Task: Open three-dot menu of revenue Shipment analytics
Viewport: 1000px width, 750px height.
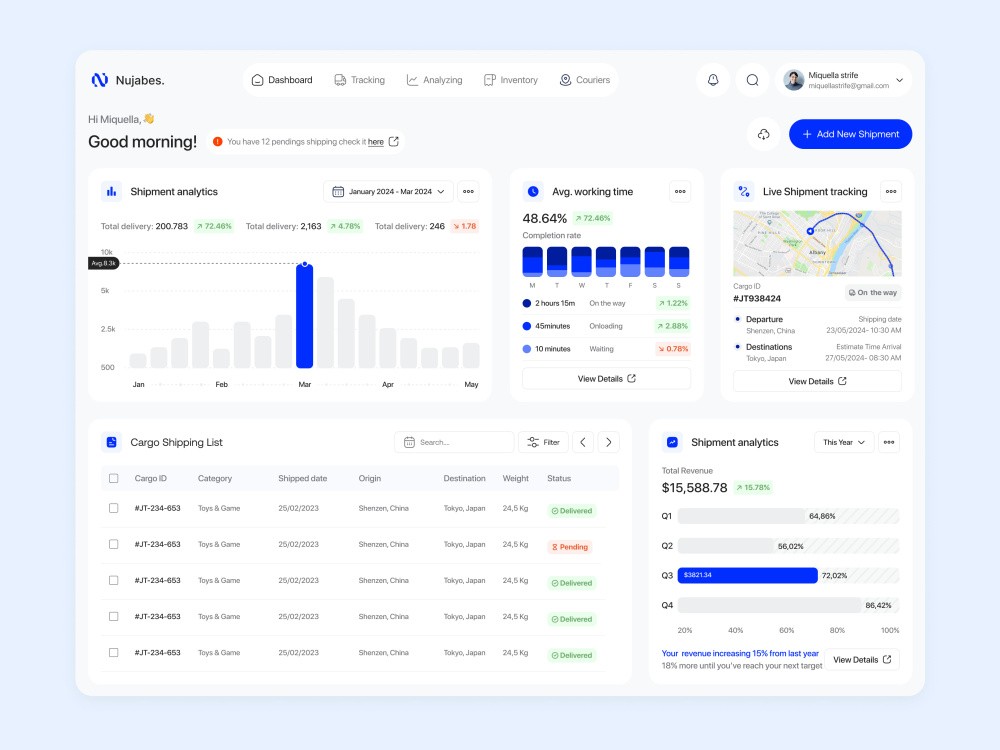Action: [889, 442]
